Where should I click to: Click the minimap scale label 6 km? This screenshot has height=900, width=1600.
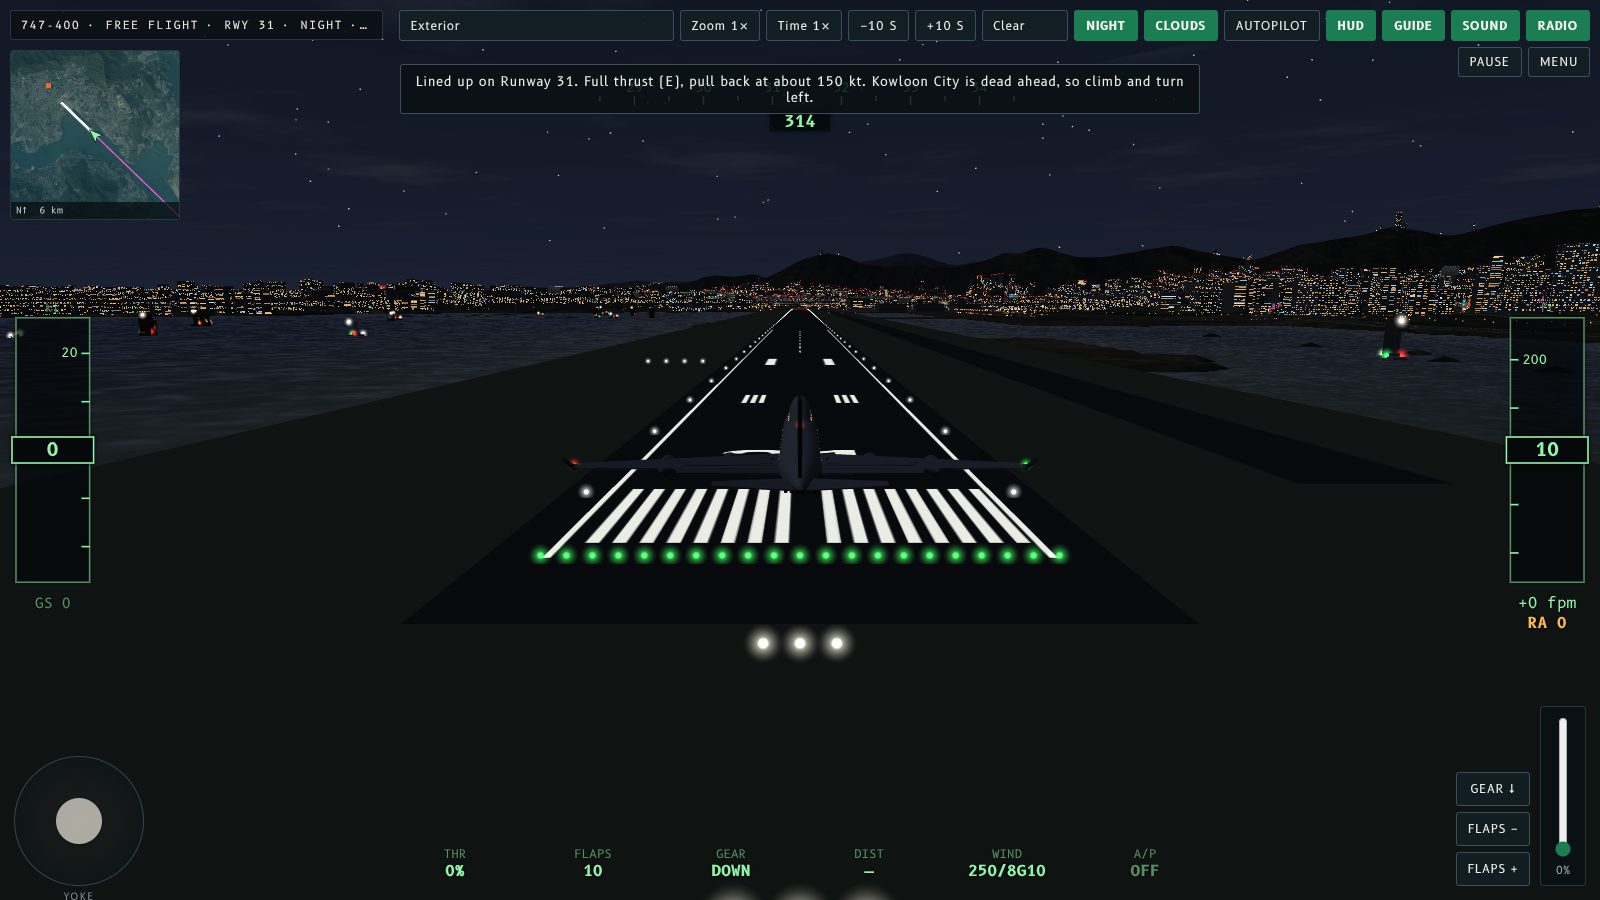point(51,211)
